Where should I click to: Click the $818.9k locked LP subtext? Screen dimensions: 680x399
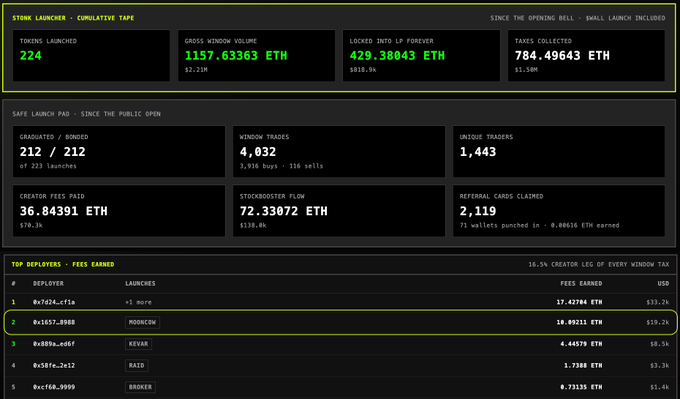click(363, 70)
